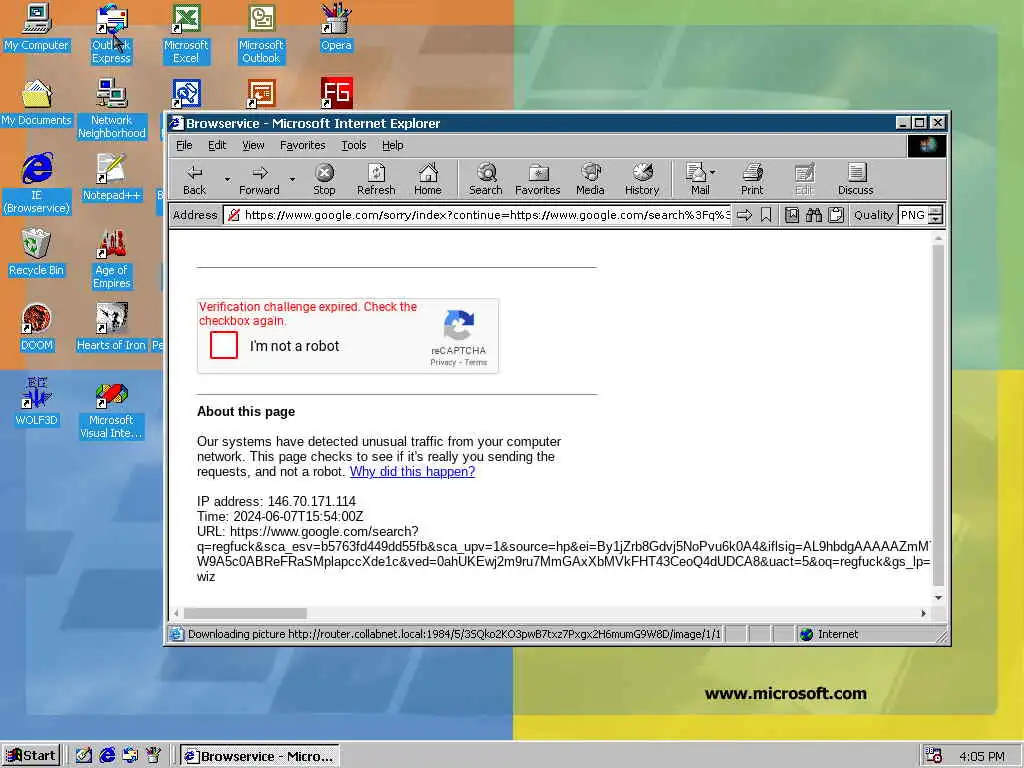Select the Microsoft Excel desktop icon

(185, 34)
